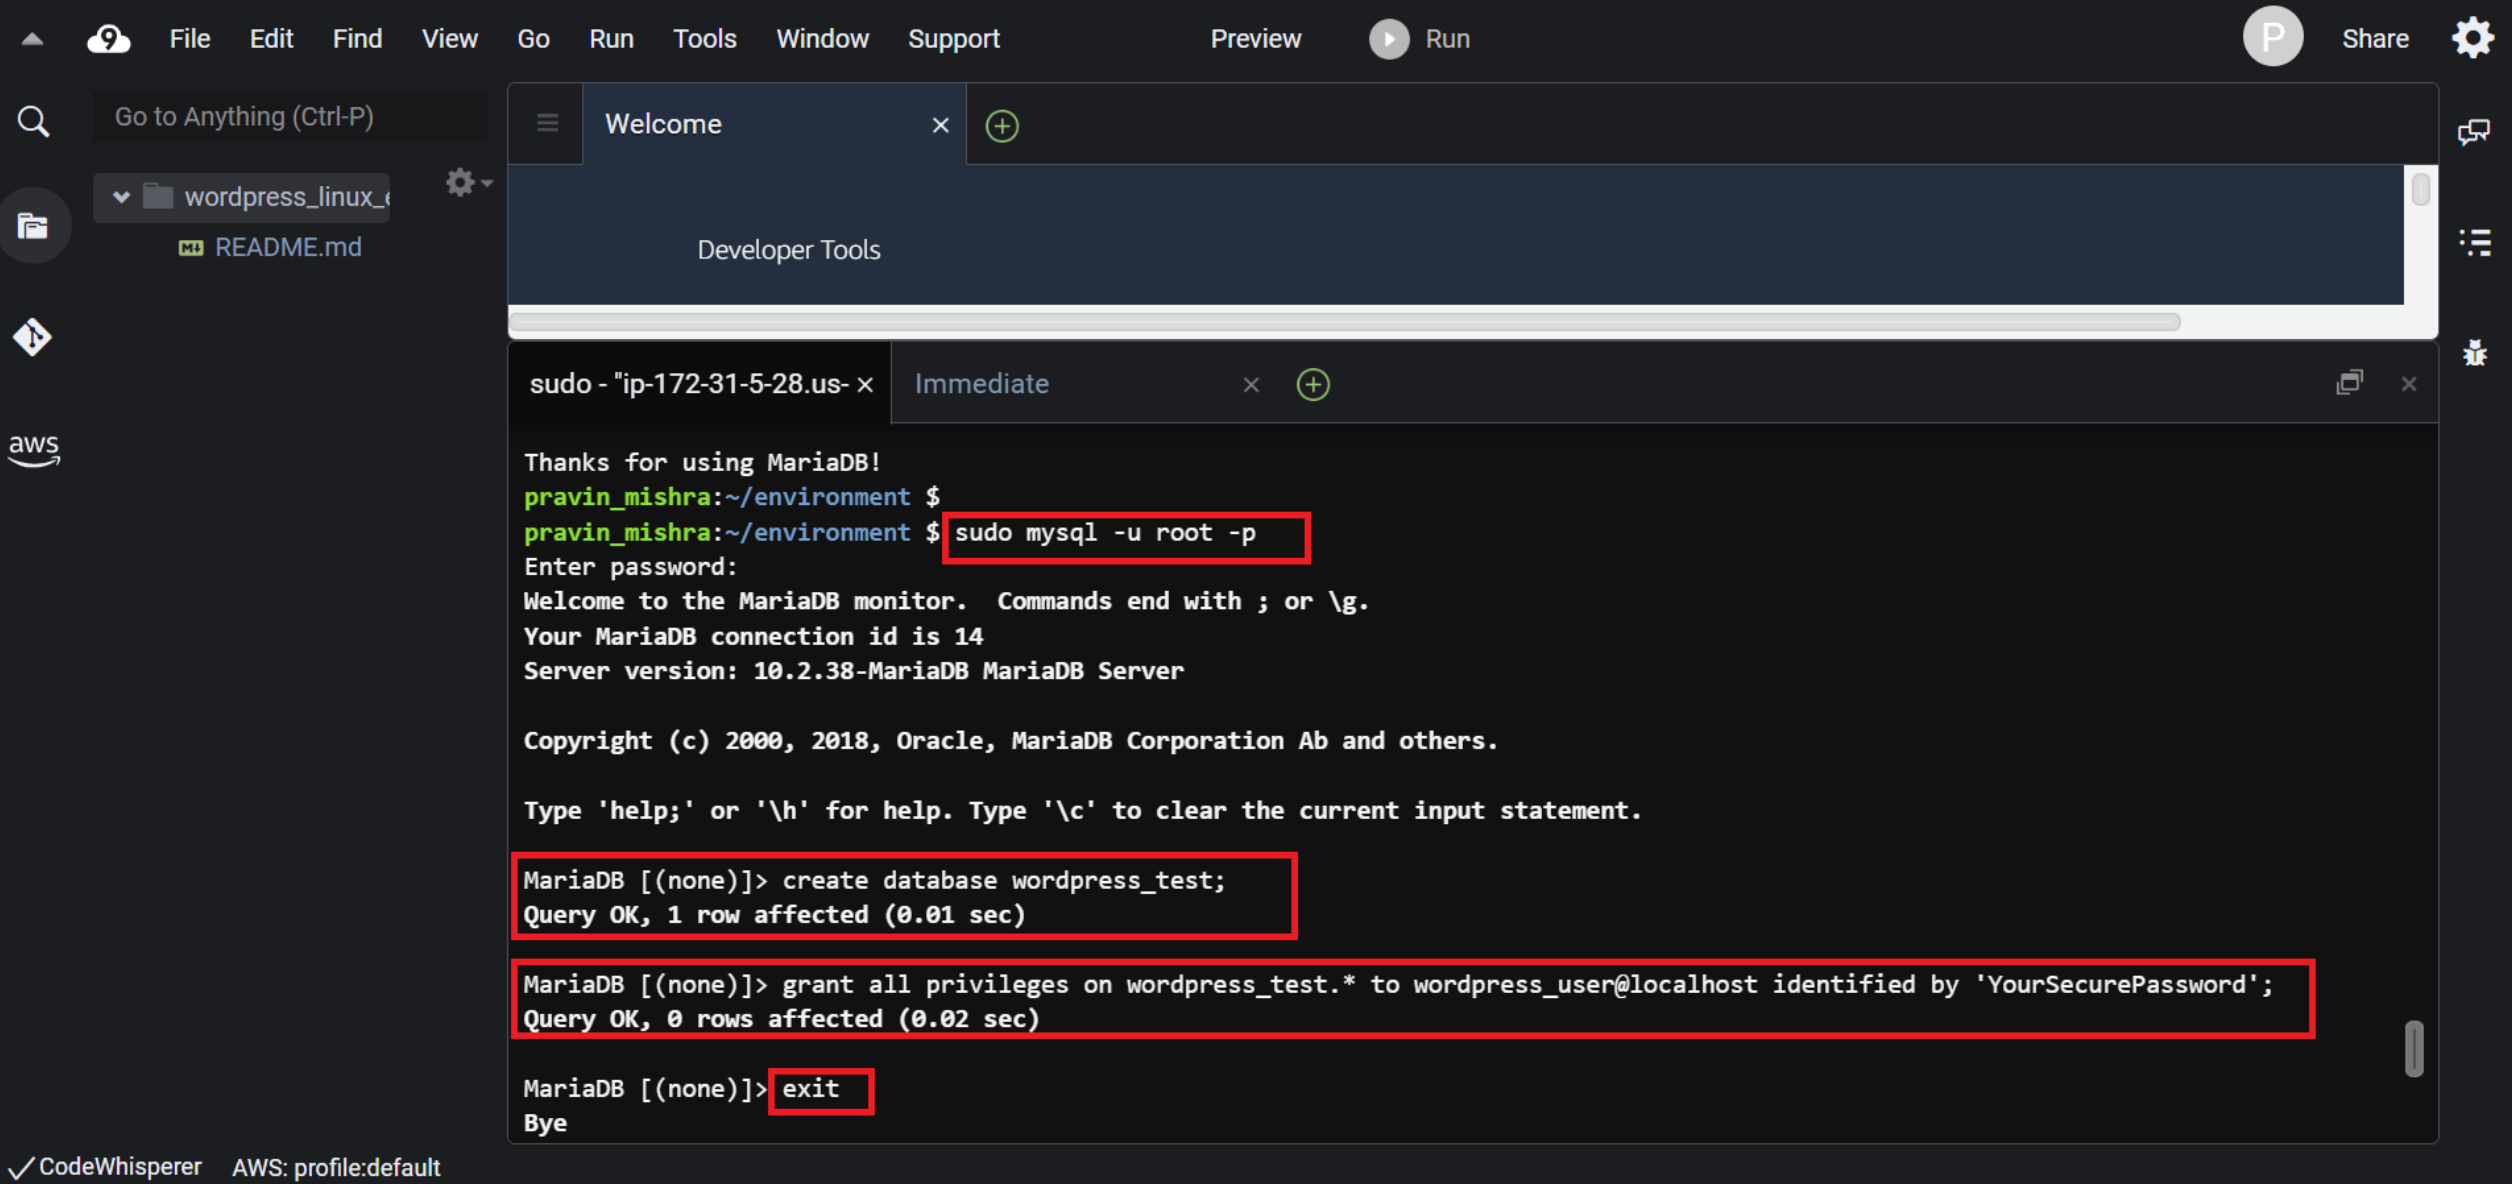Open the Environment file tree panel icon
Image resolution: width=2512 pixels, height=1185 pixels.
[33, 226]
